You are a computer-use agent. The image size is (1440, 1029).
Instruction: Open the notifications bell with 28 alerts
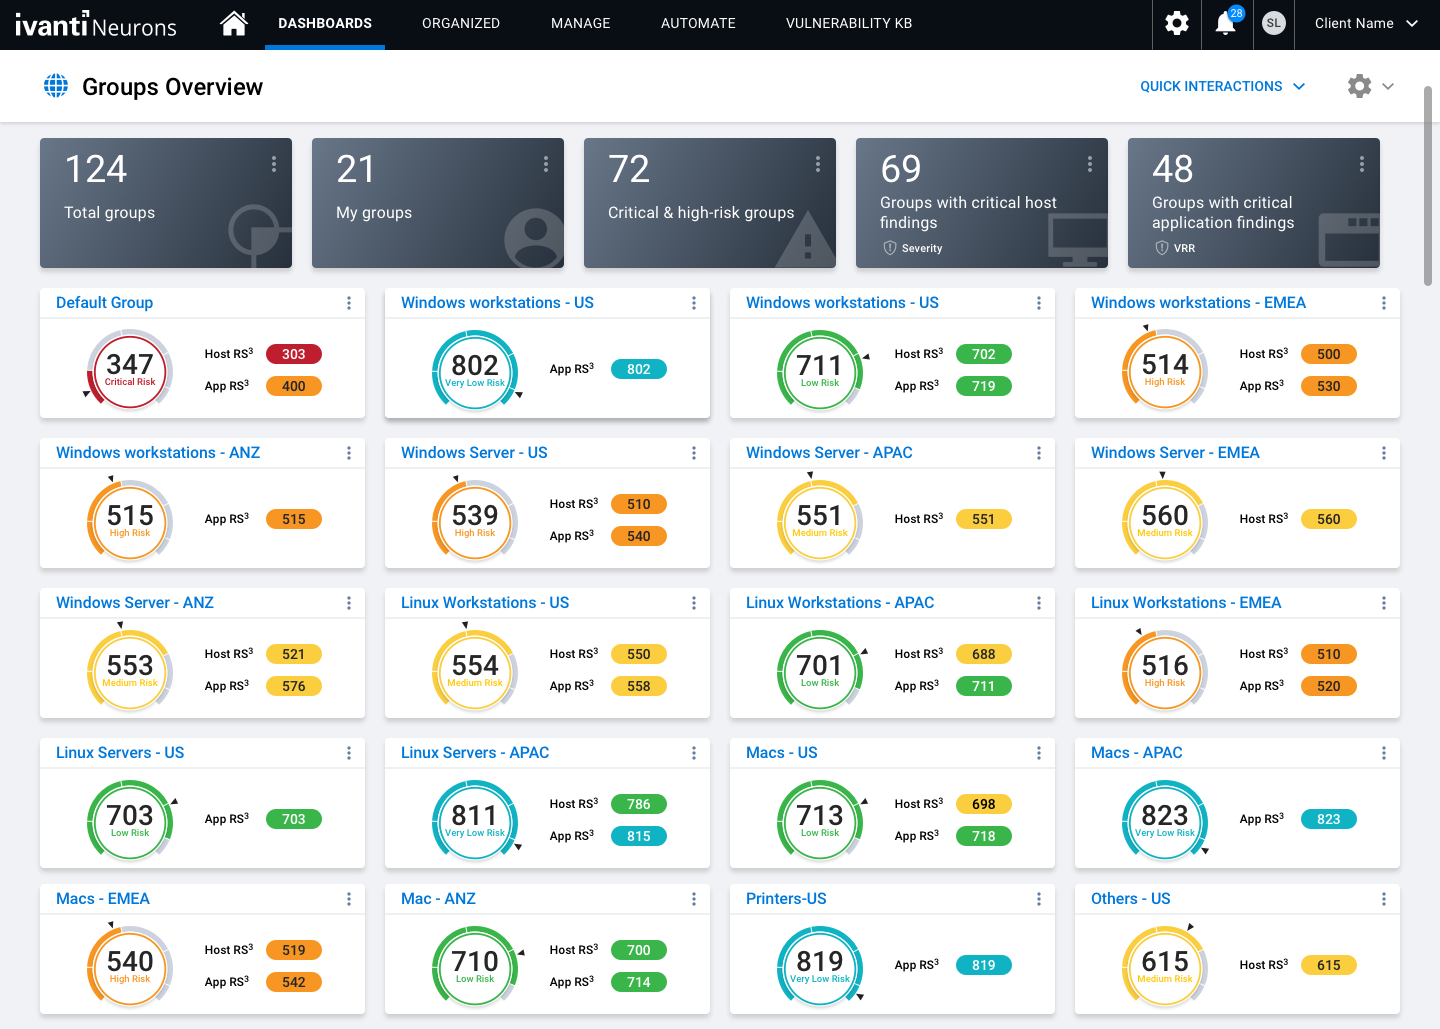click(x=1226, y=23)
